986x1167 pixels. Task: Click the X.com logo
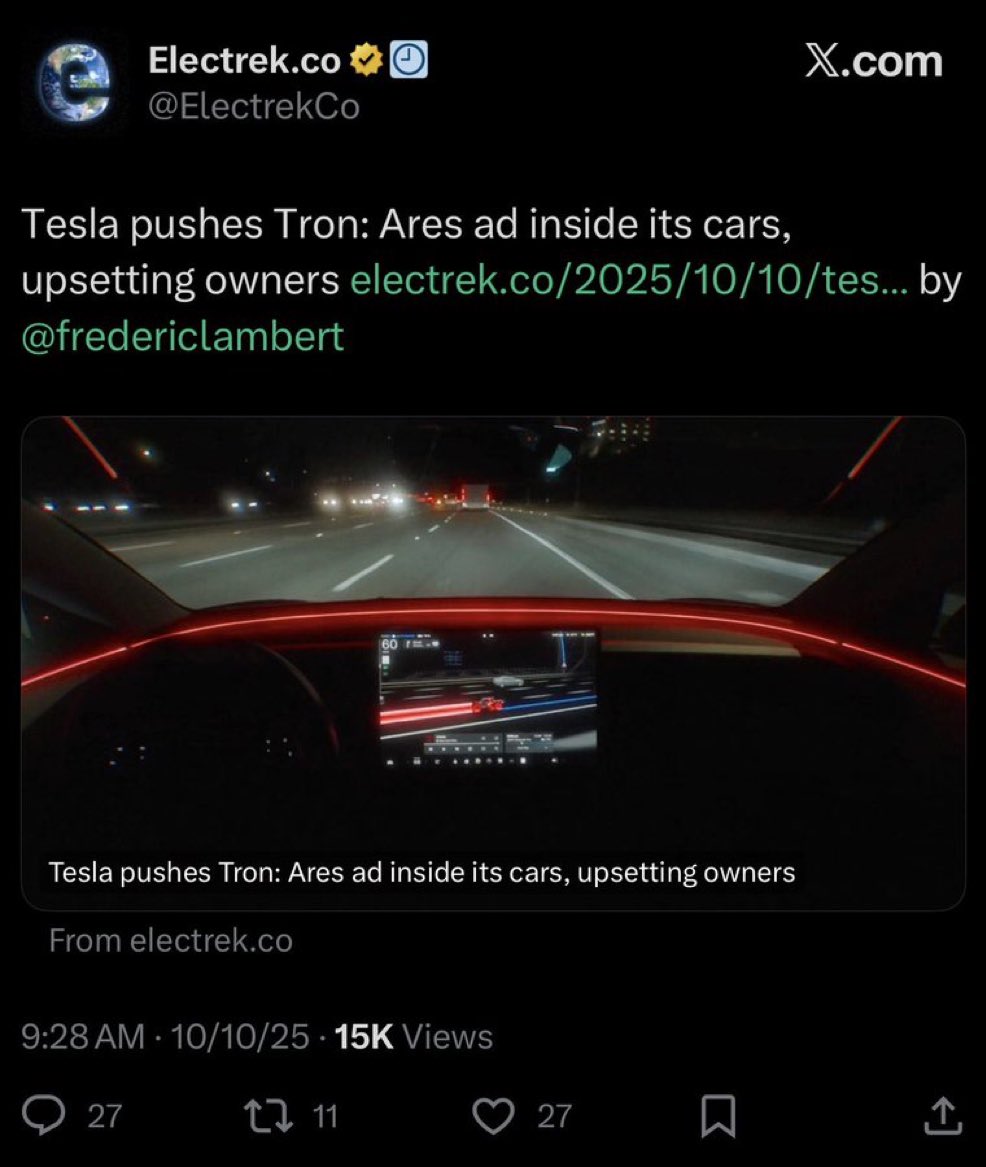[873, 62]
